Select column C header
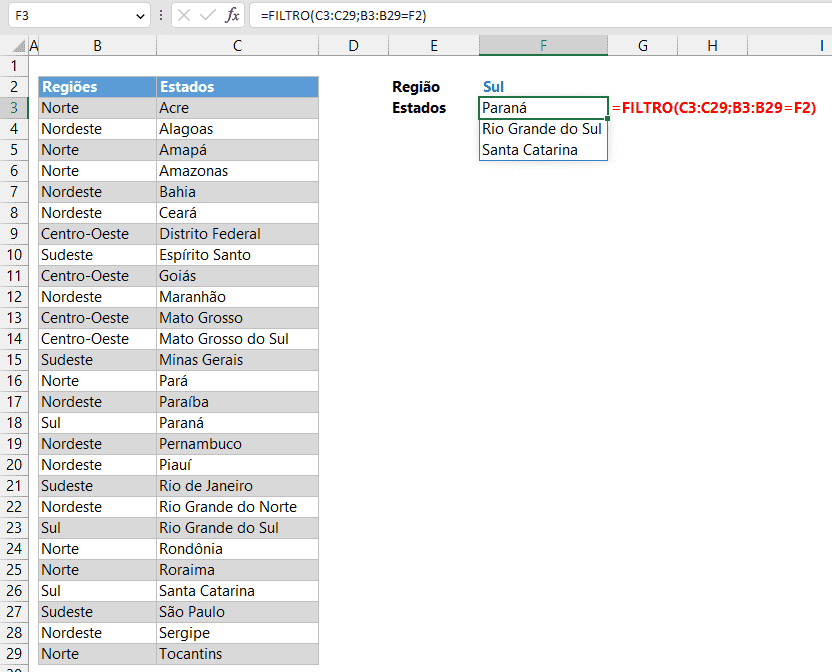 (x=237, y=46)
